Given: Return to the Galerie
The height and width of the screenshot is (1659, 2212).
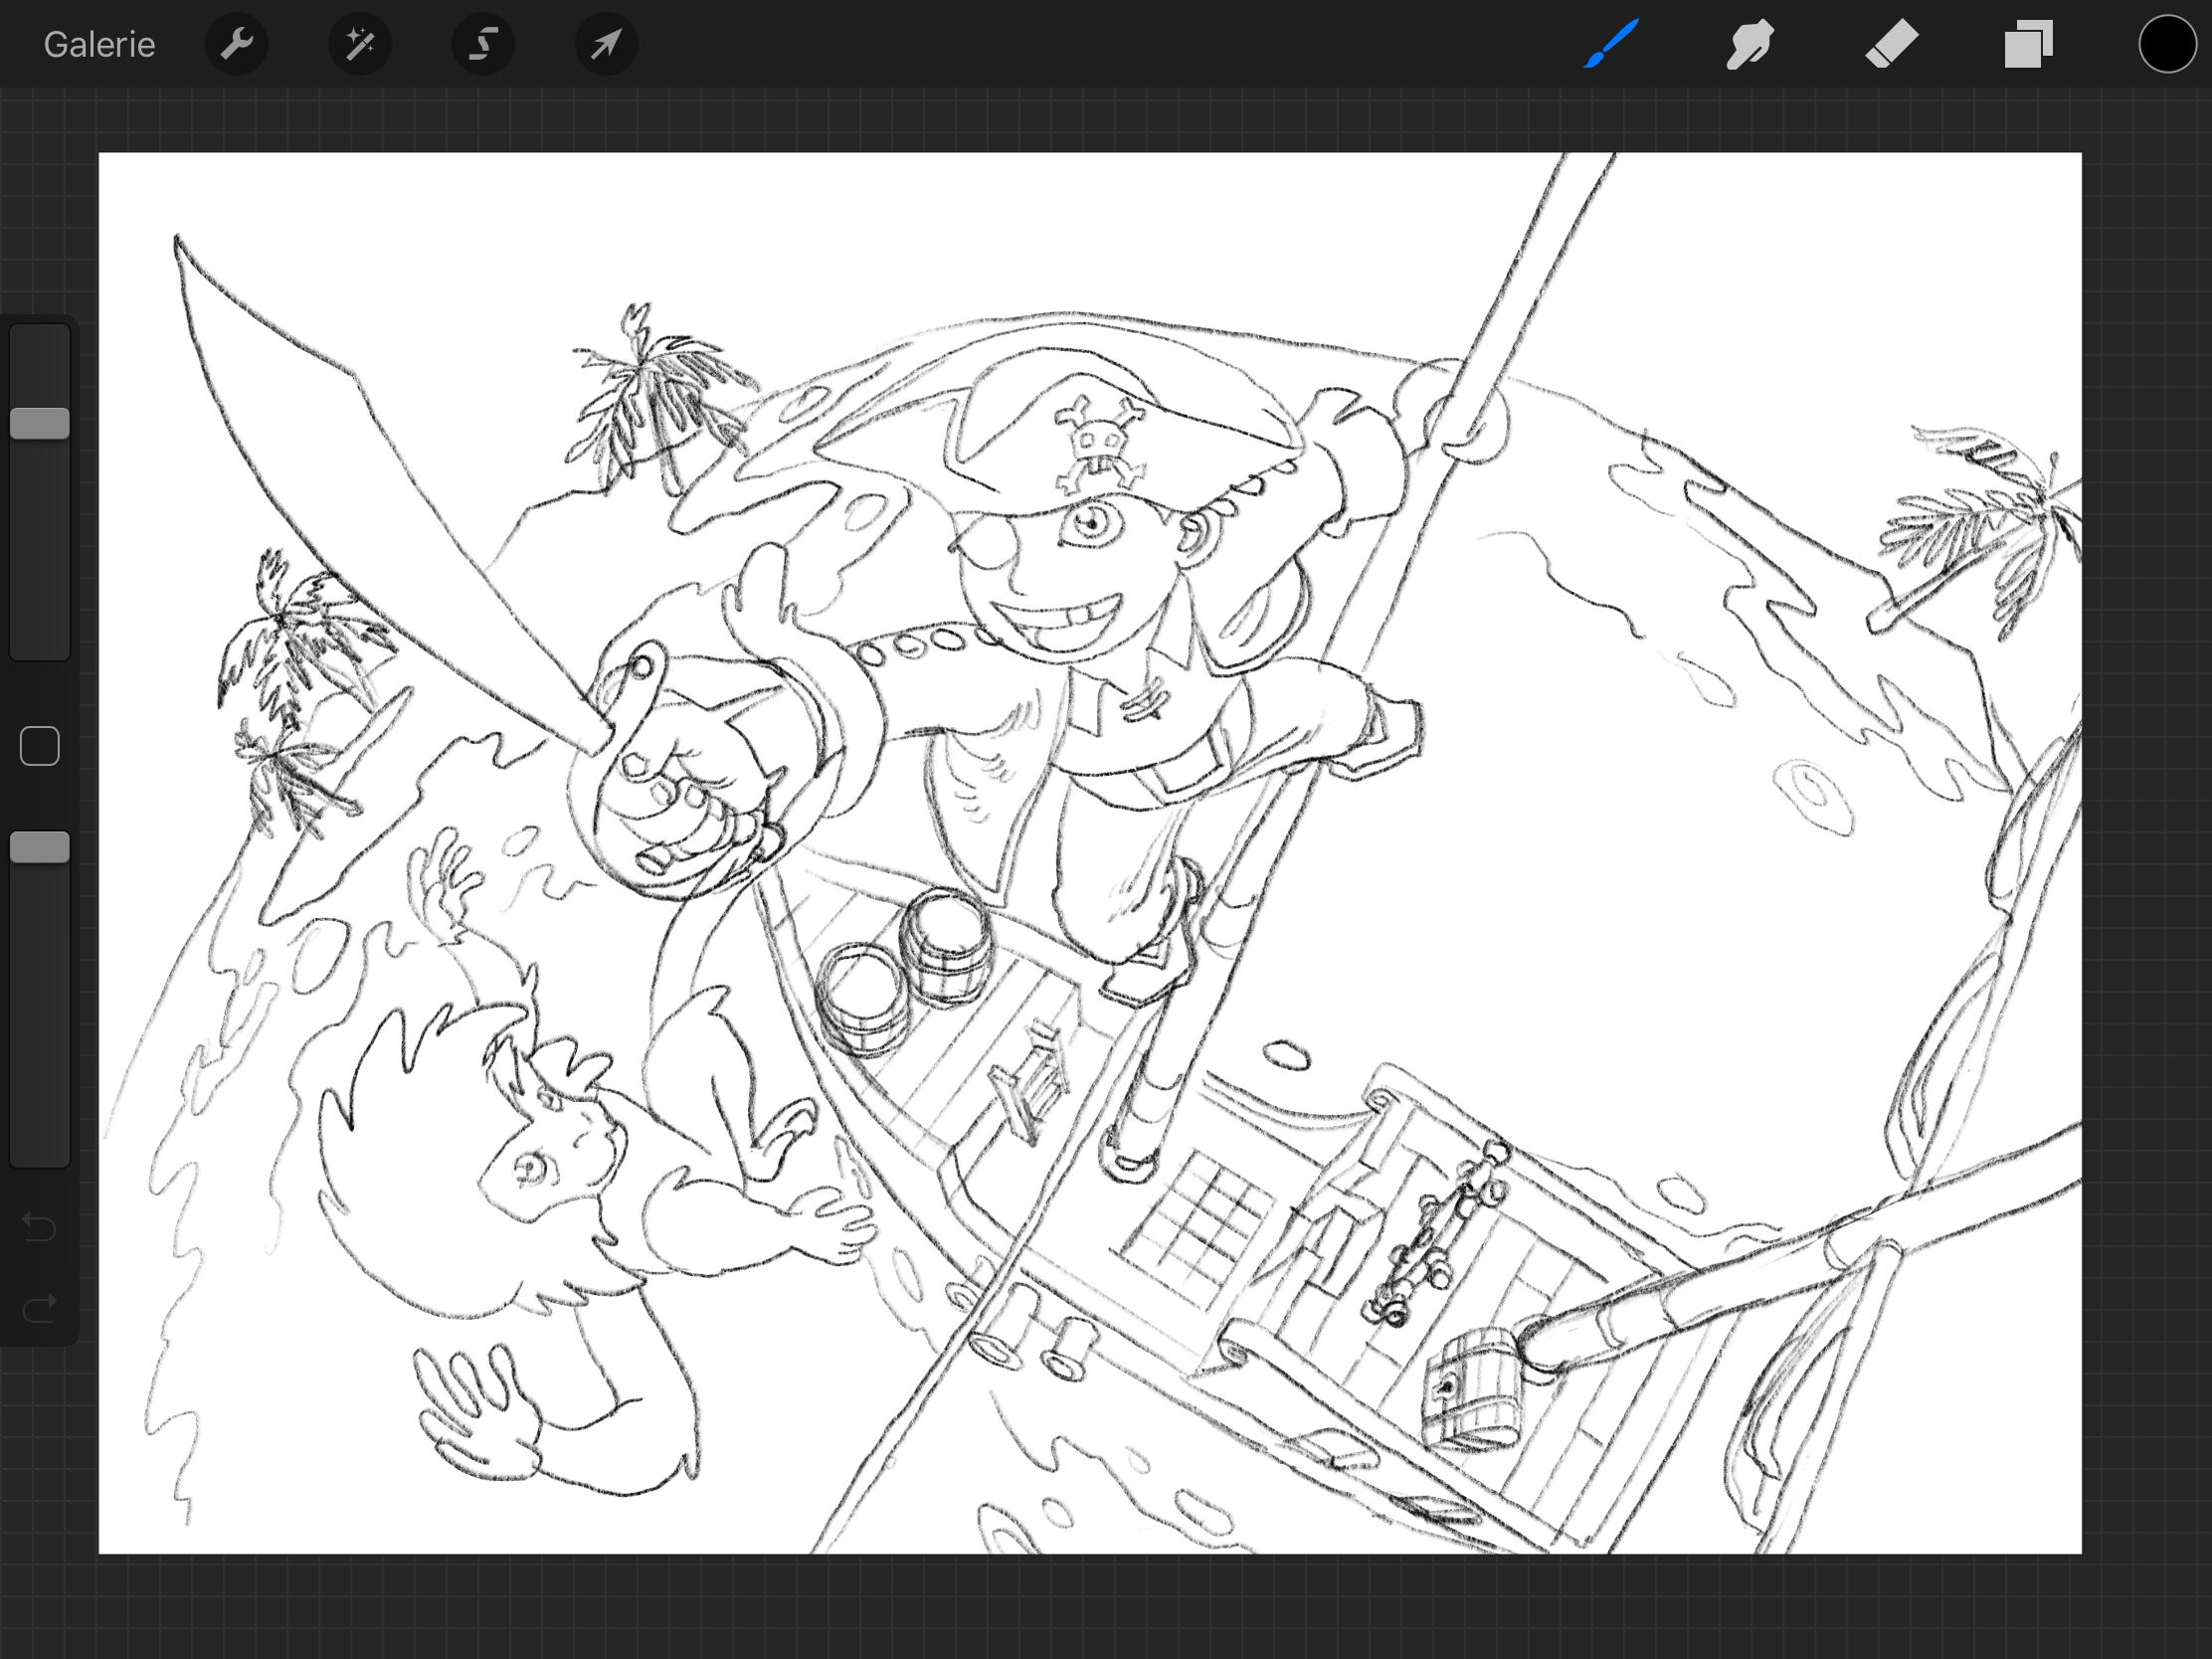Looking at the screenshot, I should 99,45.
